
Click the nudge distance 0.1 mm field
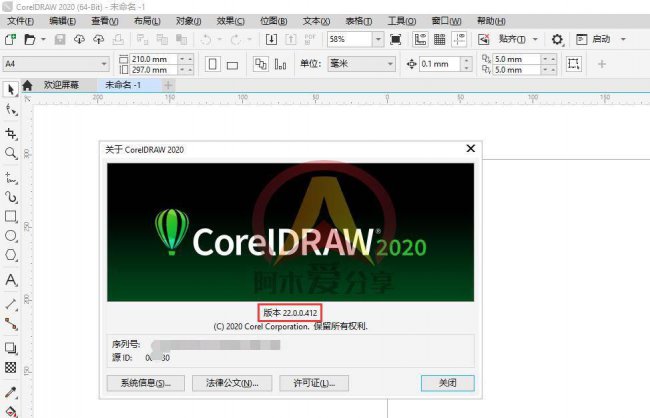click(440, 64)
